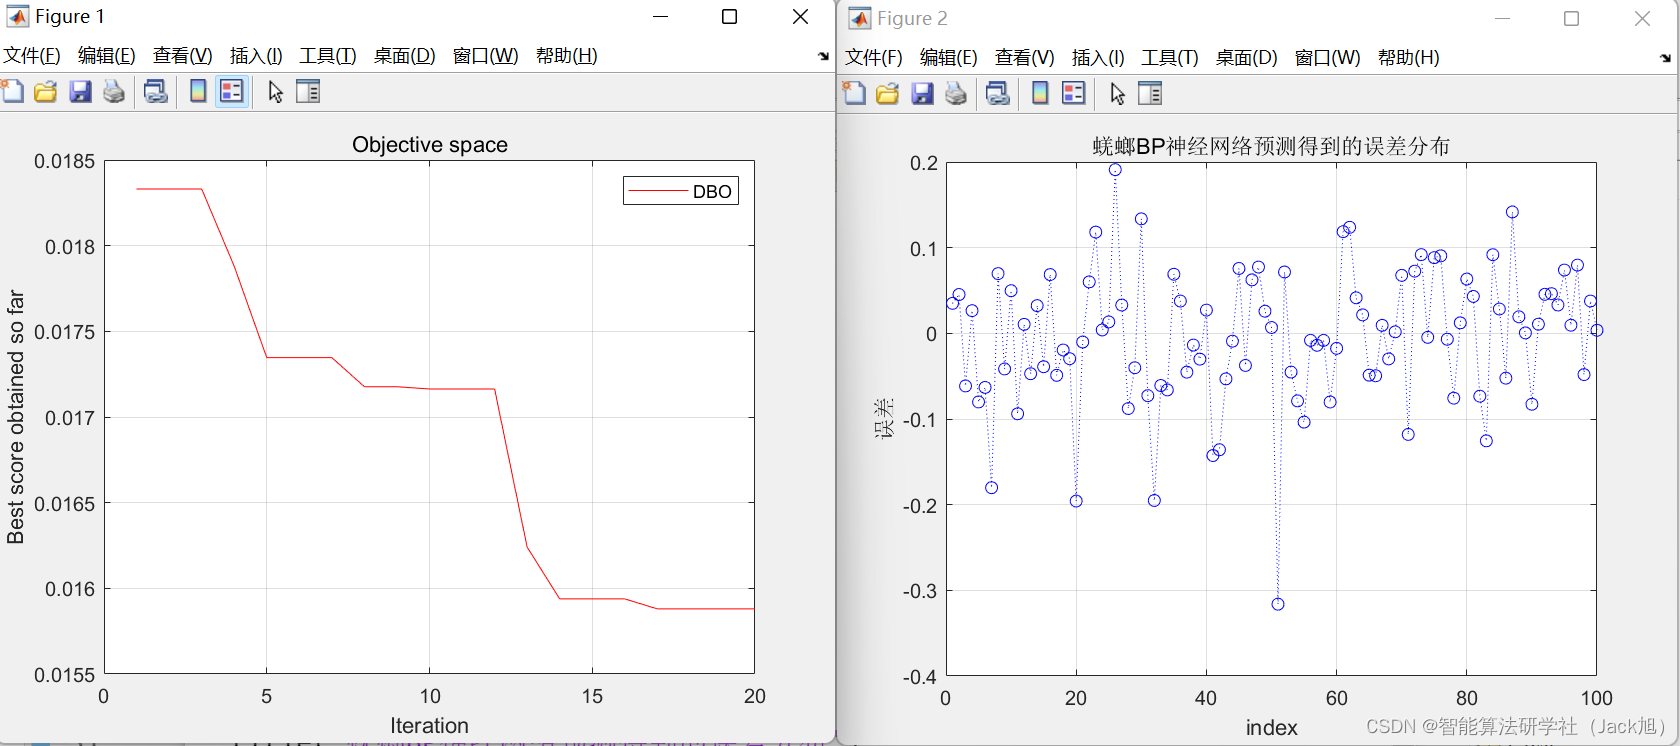Open Property Inspector icon in Figure 2
This screenshot has height=746, width=1680.
[1150, 94]
